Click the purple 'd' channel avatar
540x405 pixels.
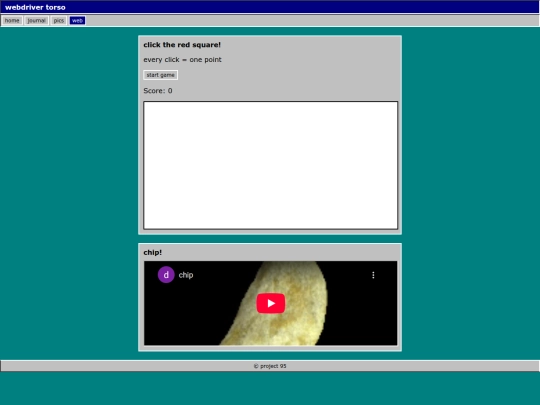(166, 275)
